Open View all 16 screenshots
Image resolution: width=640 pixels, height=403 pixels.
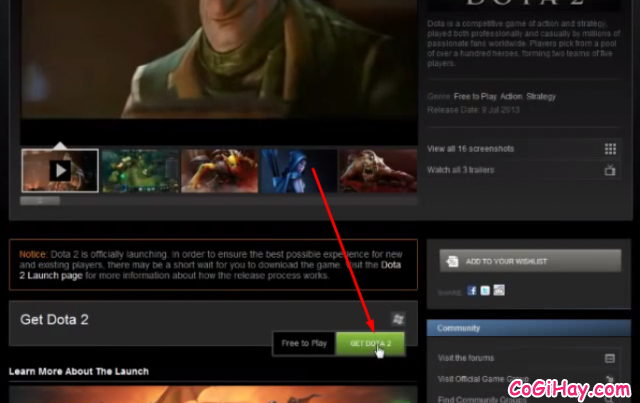click(x=470, y=149)
